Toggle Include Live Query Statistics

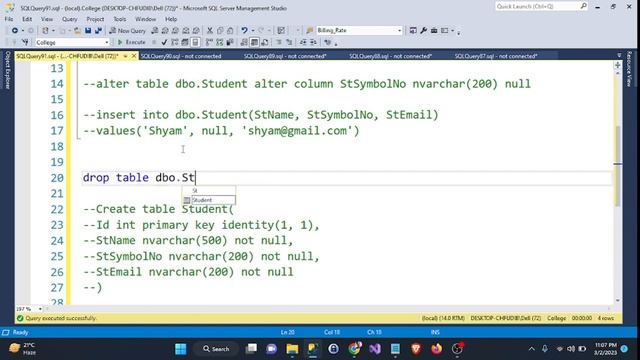220,42
